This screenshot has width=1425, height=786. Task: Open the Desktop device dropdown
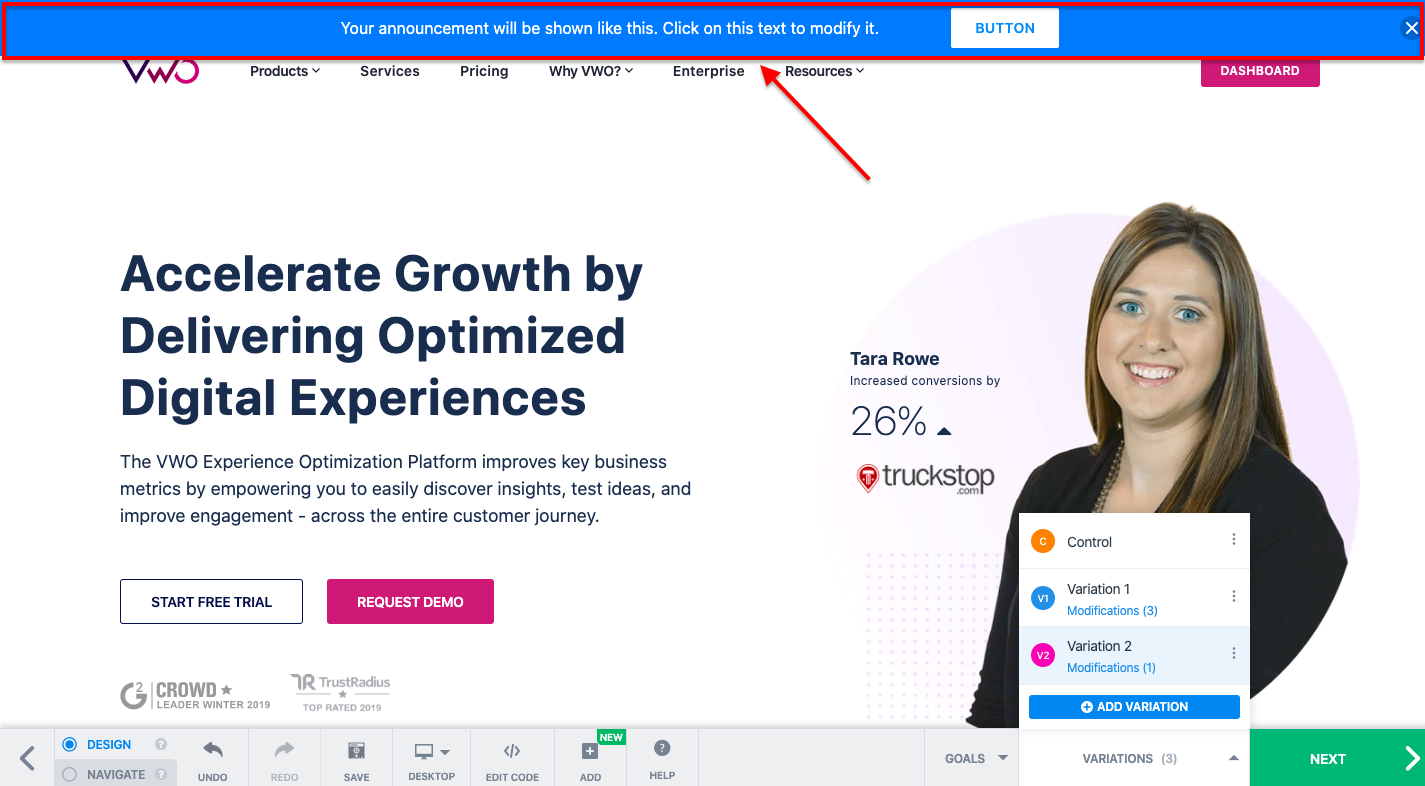[431, 758]
